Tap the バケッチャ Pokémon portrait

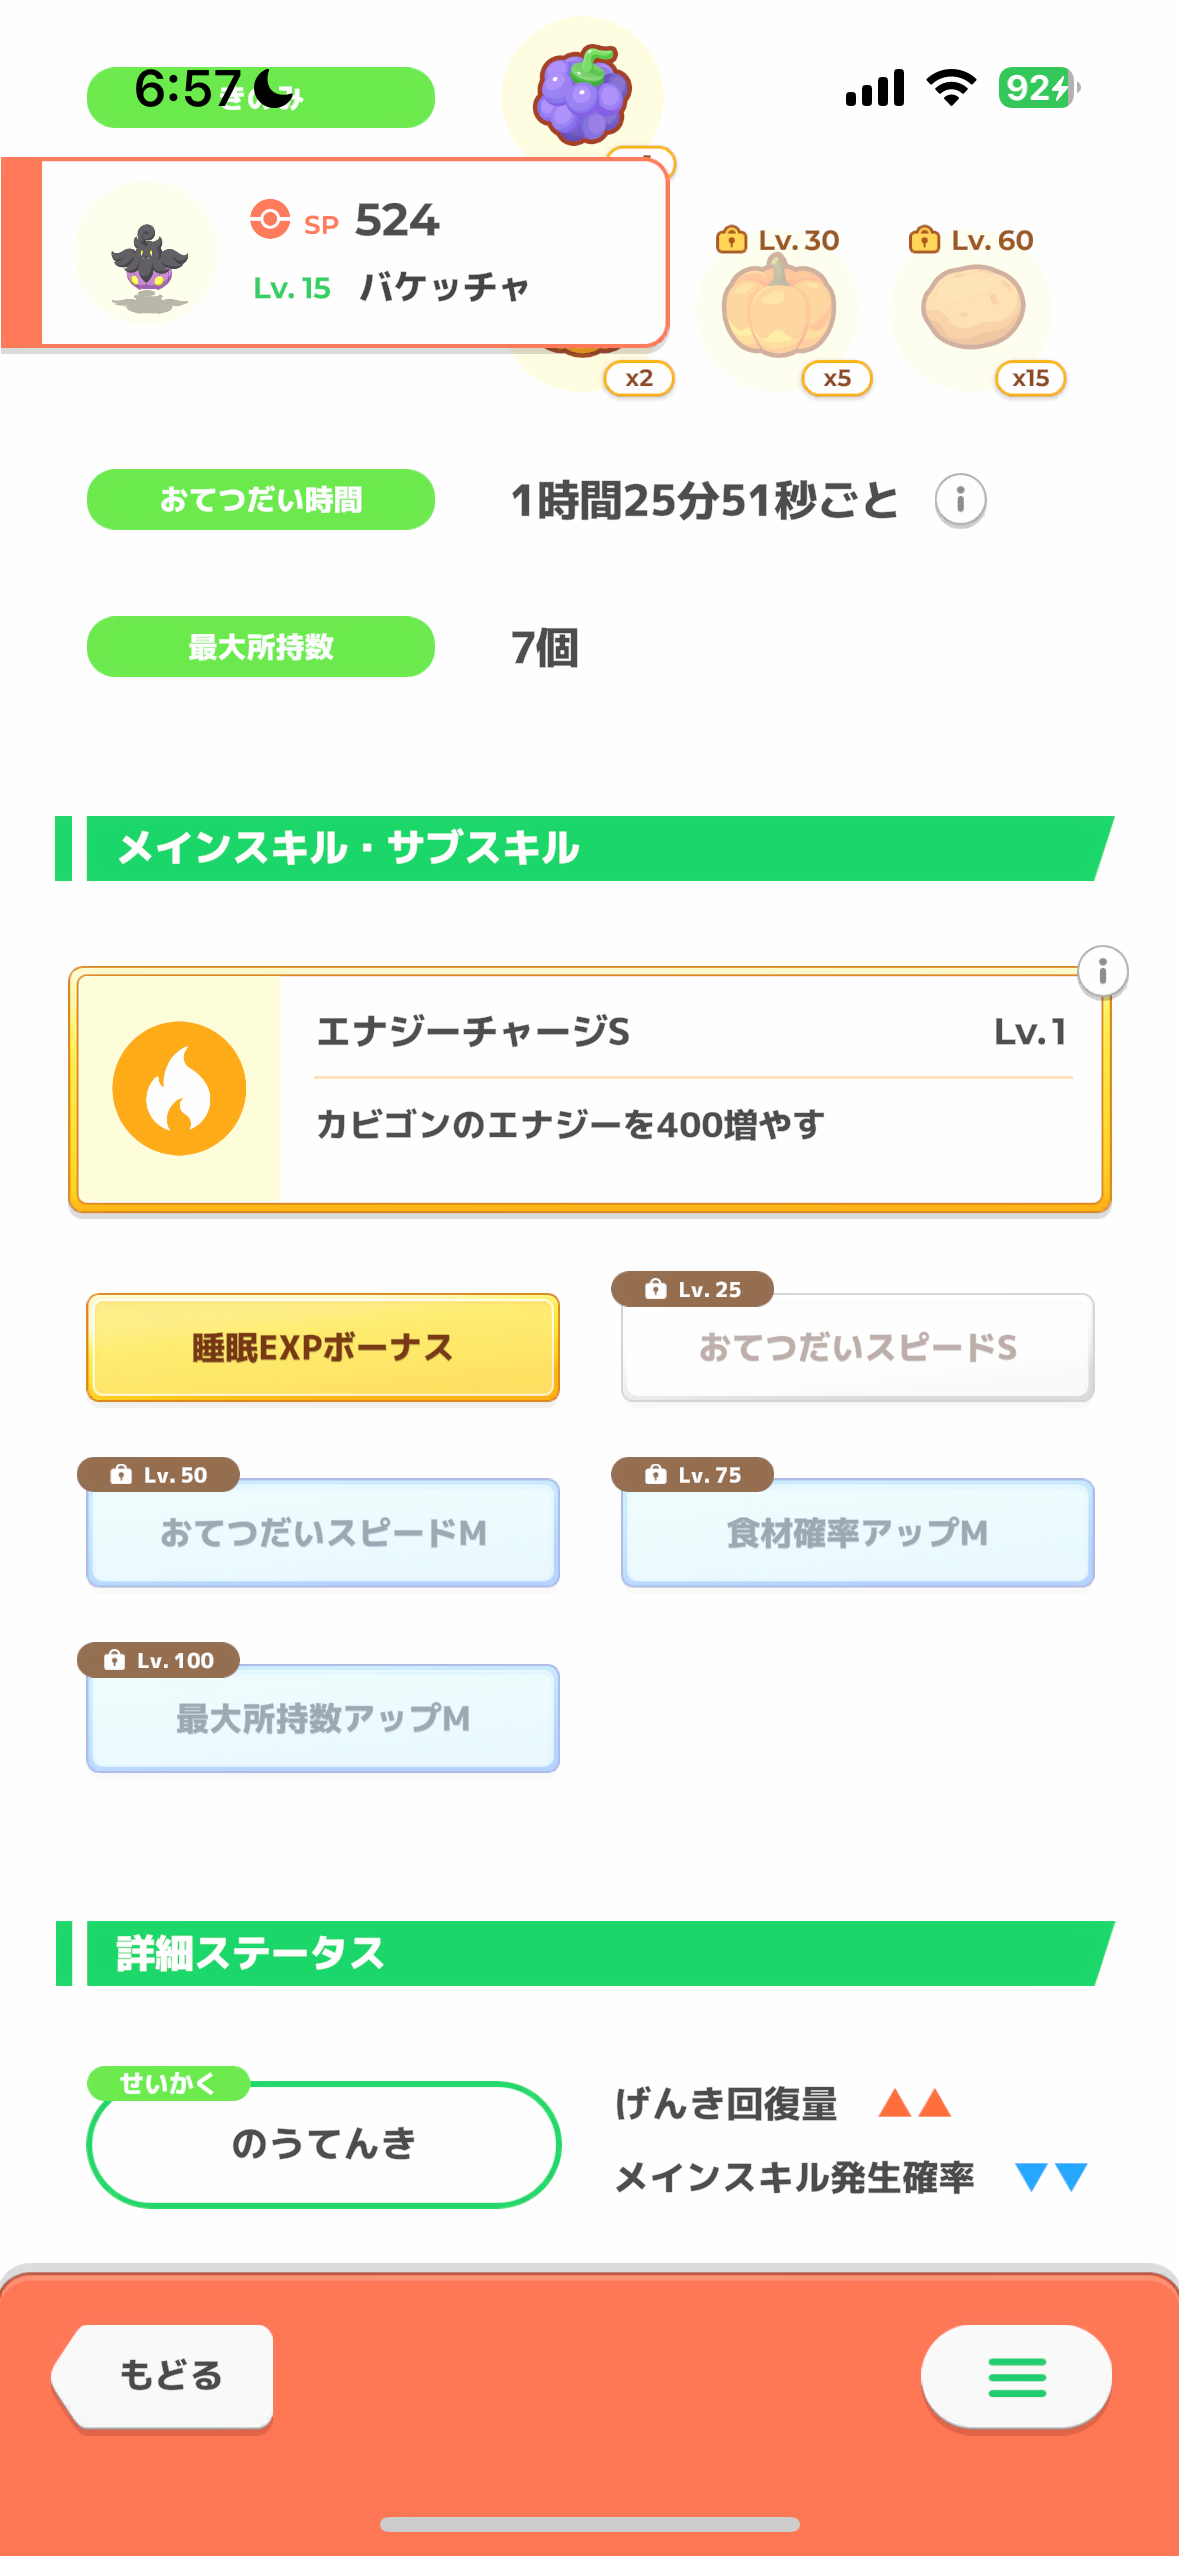[x=147, y=253]
